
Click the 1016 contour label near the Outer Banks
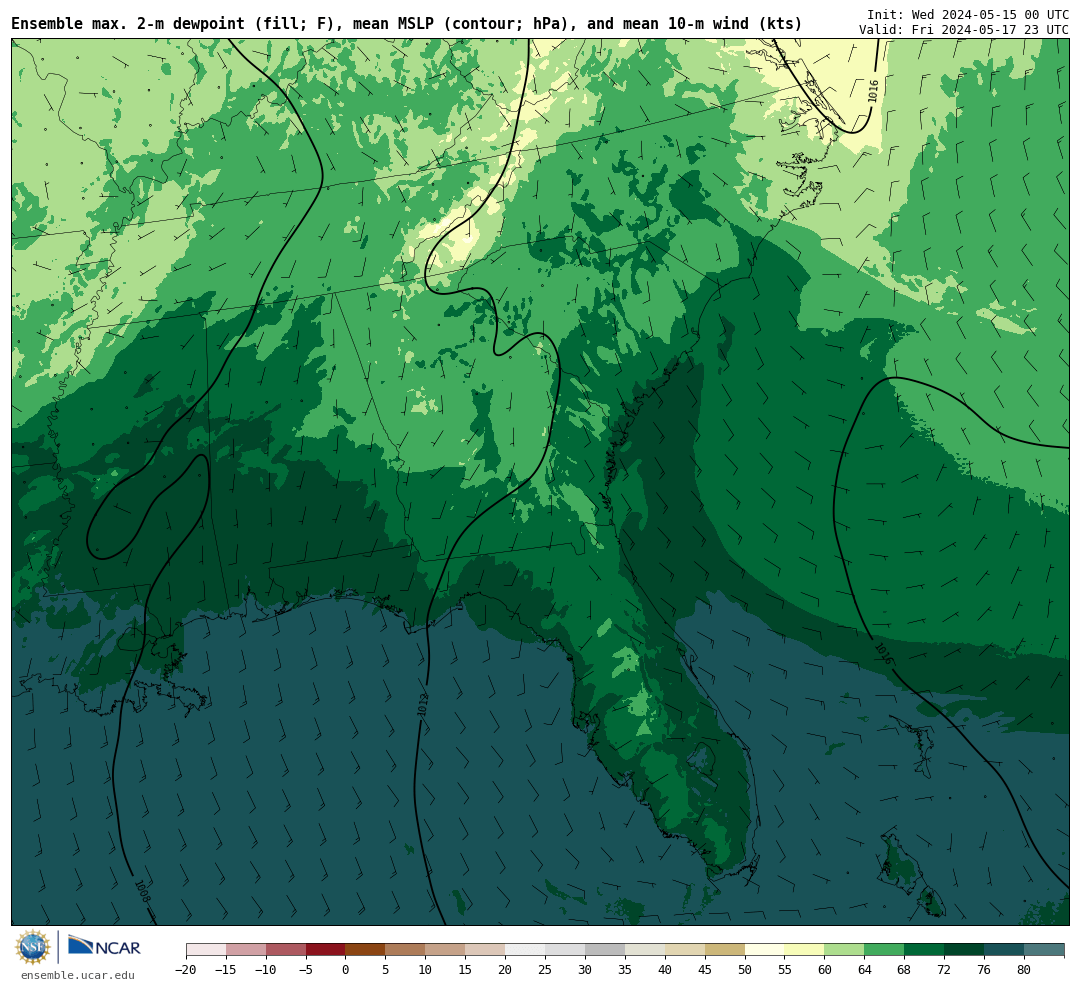click(x=873, y=91)
